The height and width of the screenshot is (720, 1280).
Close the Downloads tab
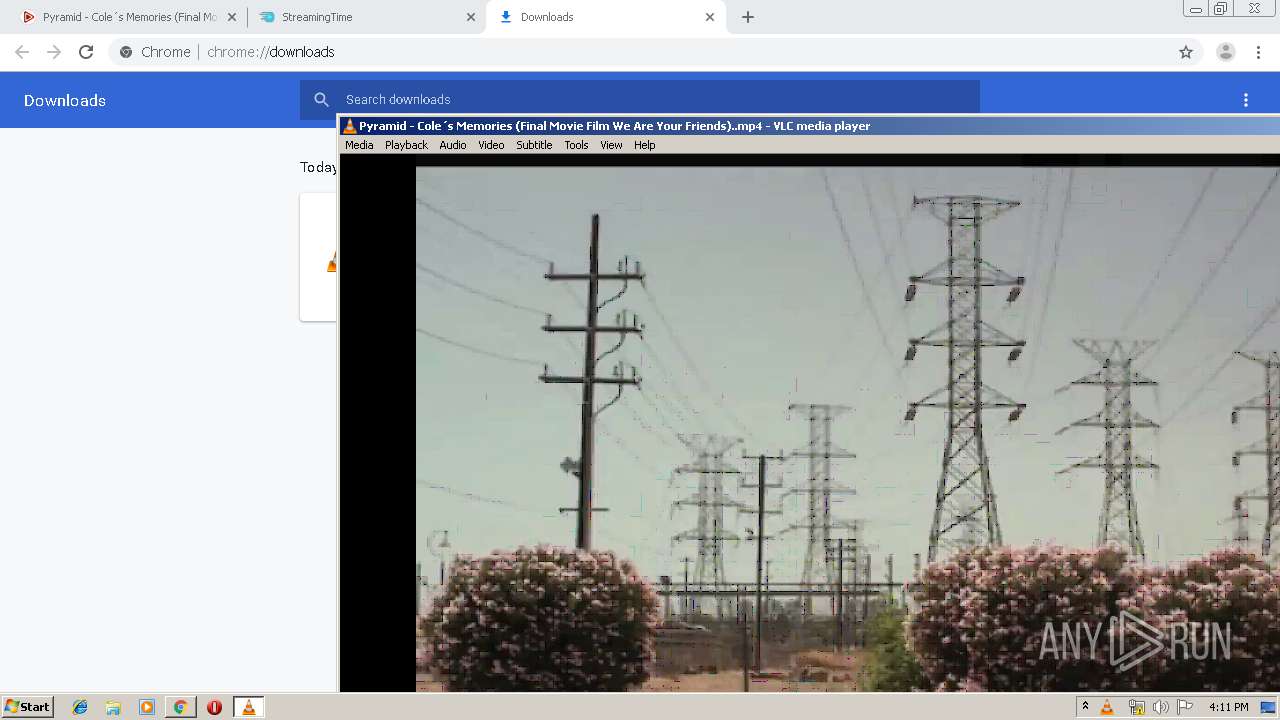coord(710,17)
